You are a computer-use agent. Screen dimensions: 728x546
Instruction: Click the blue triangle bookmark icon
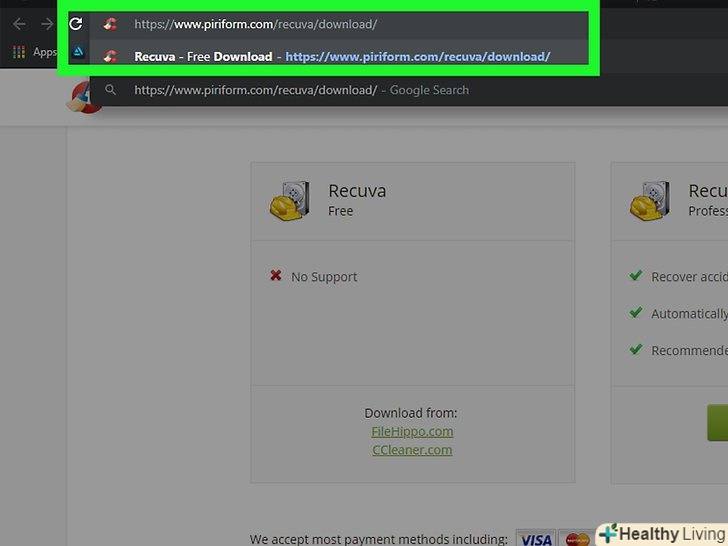click(78, 52)
